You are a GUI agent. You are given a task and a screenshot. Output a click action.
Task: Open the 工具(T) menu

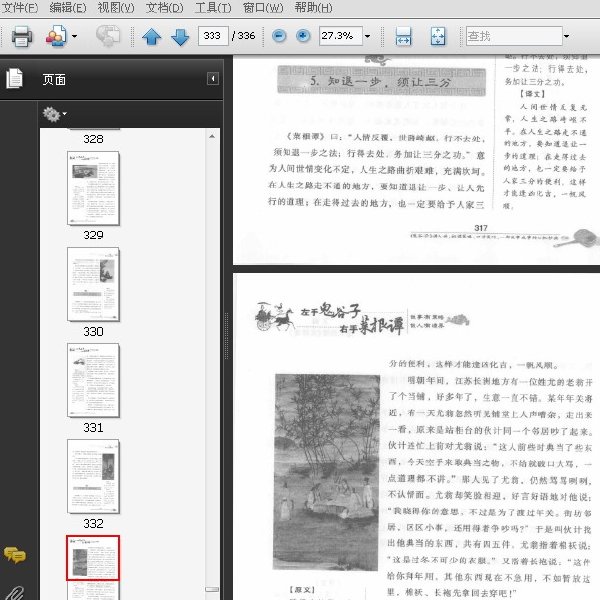click(x=213, y=8)
